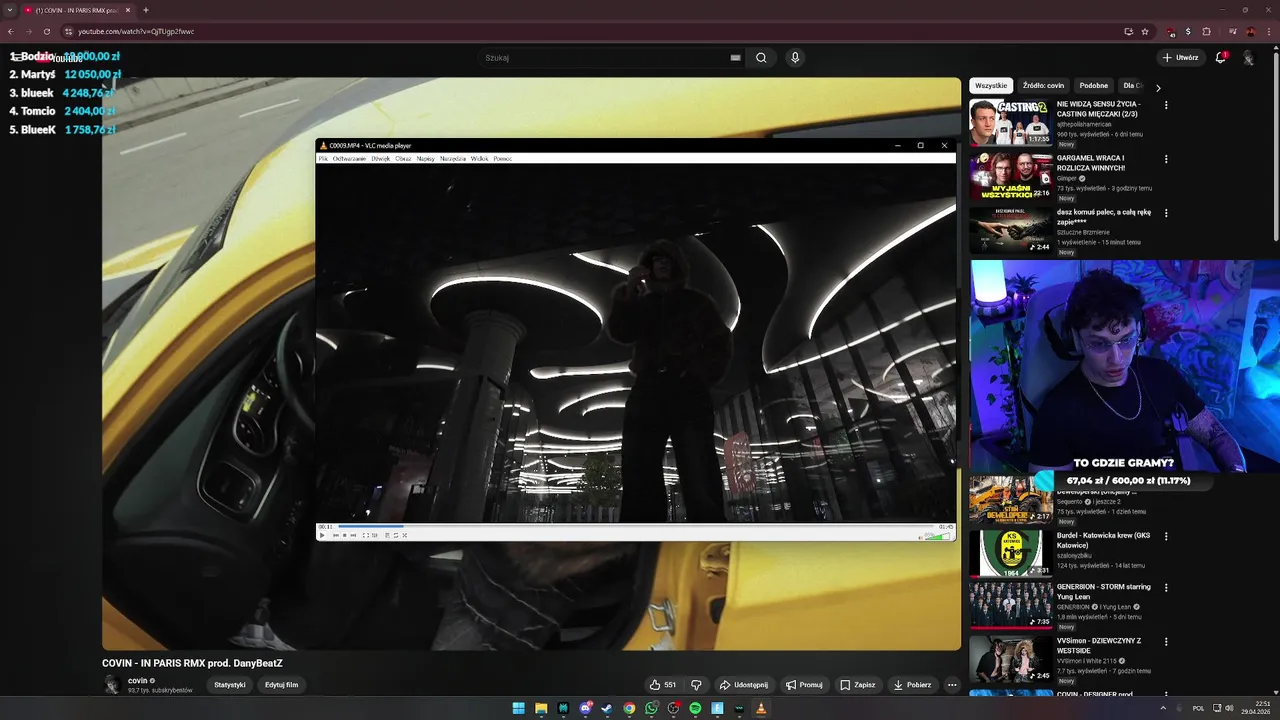1280x720 pixels.
Task: Open Steam from the taskbar
Action: tap(607, 708)
